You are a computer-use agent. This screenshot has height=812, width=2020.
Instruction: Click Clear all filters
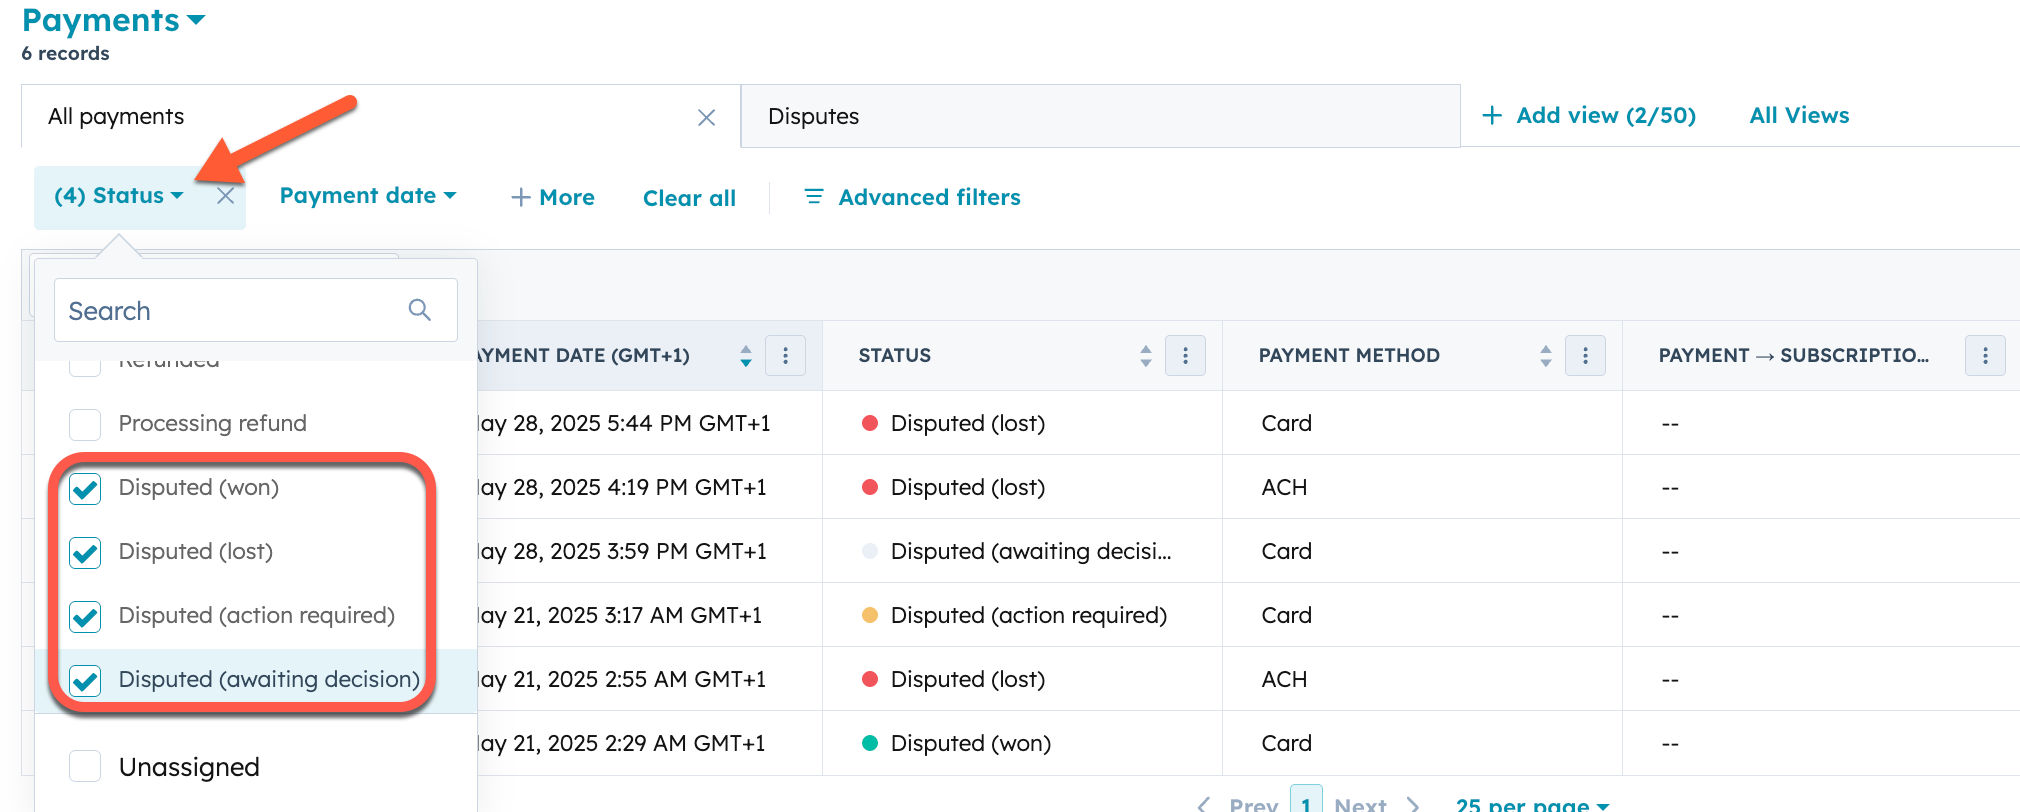pos(689,198)
